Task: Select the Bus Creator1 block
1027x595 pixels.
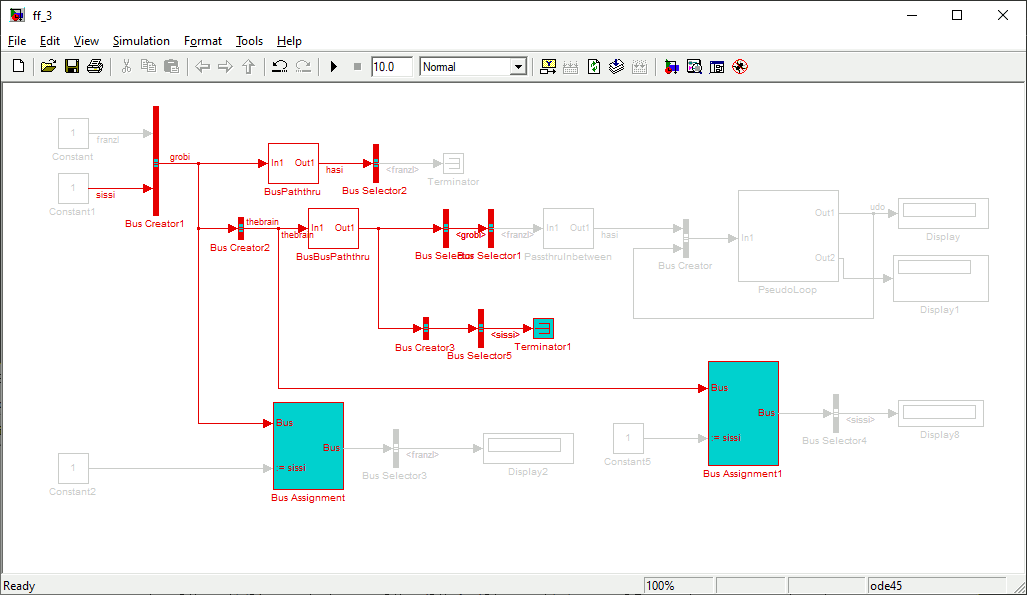Action: (x=156, y=161)
